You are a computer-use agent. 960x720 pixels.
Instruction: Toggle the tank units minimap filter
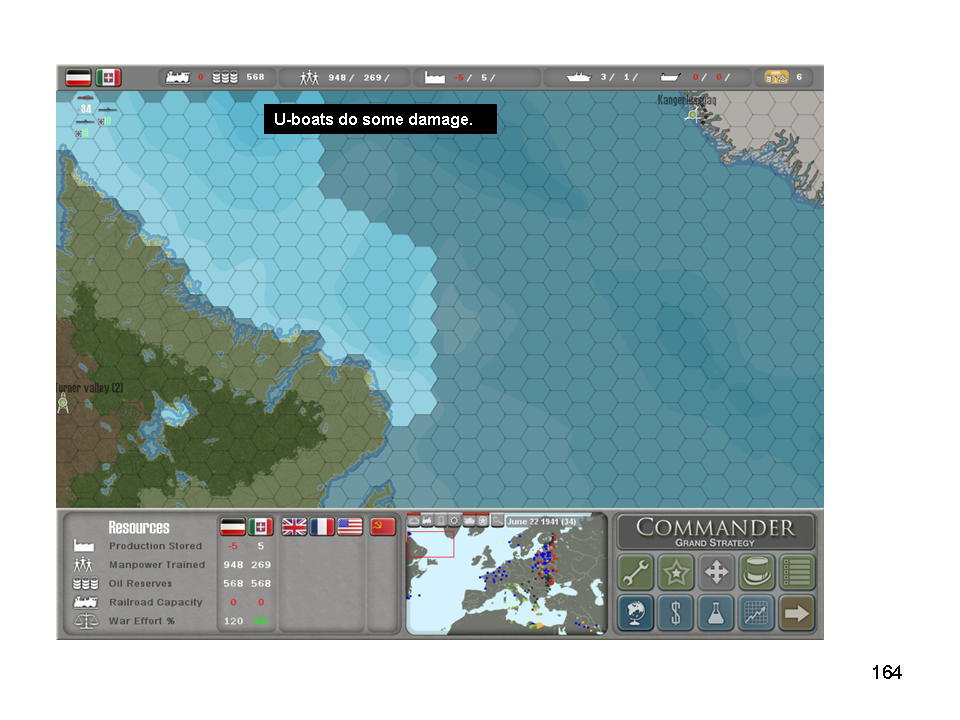(x=469, y=520)
